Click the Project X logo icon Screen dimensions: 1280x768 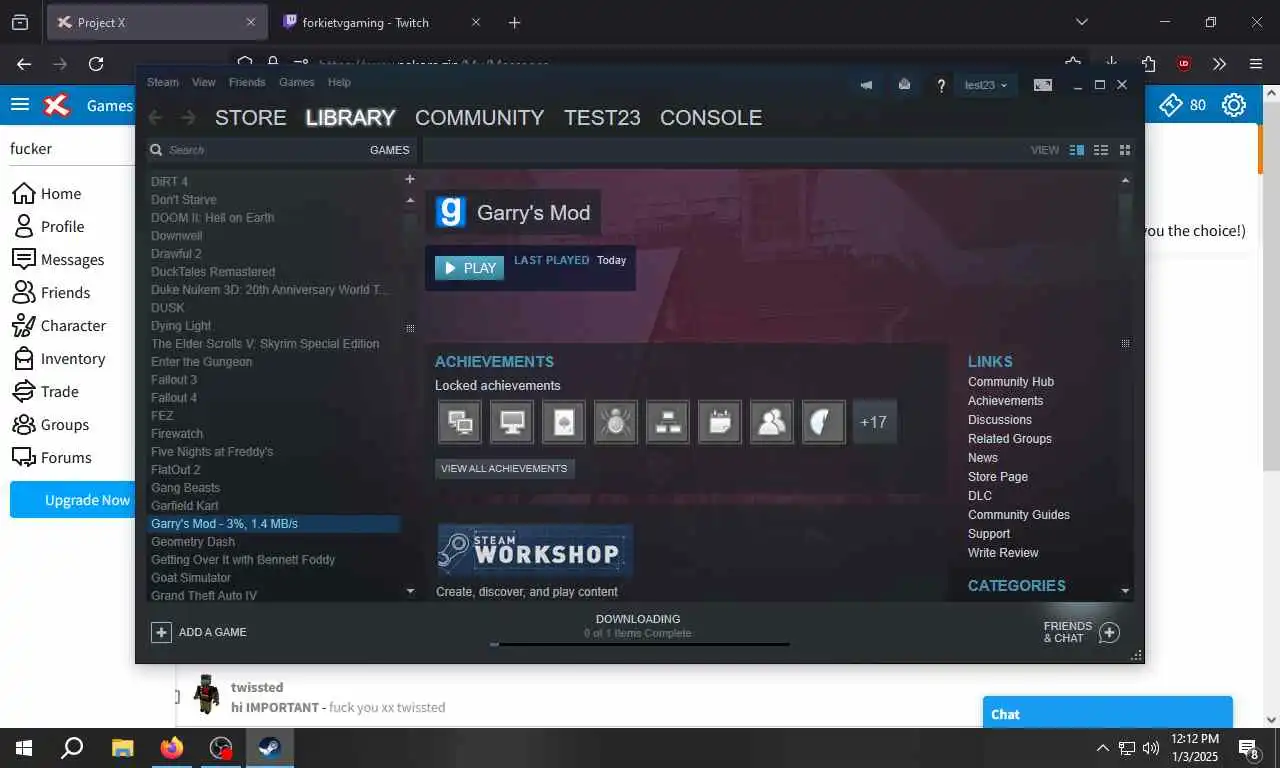(58, 105)
